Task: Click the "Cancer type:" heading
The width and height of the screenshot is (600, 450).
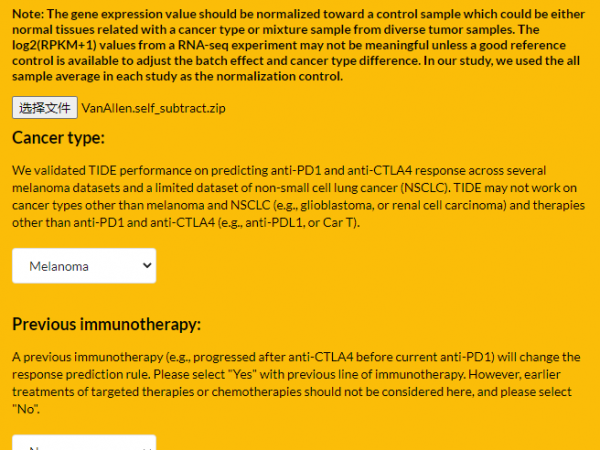Action: (x=58, y=138)
